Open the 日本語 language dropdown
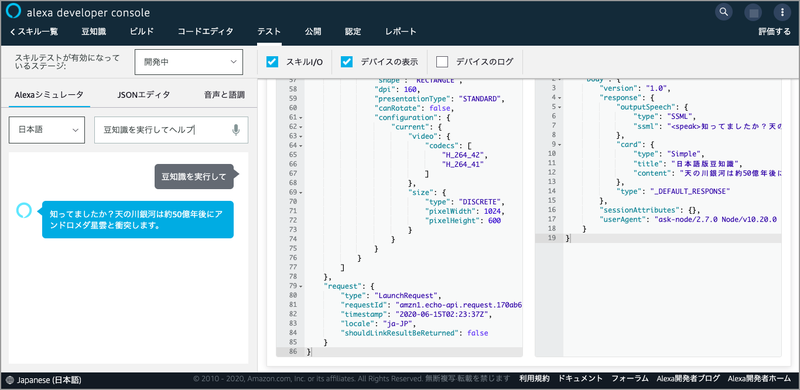The width and height of the screenshot is (800, 390). (47, 130)
